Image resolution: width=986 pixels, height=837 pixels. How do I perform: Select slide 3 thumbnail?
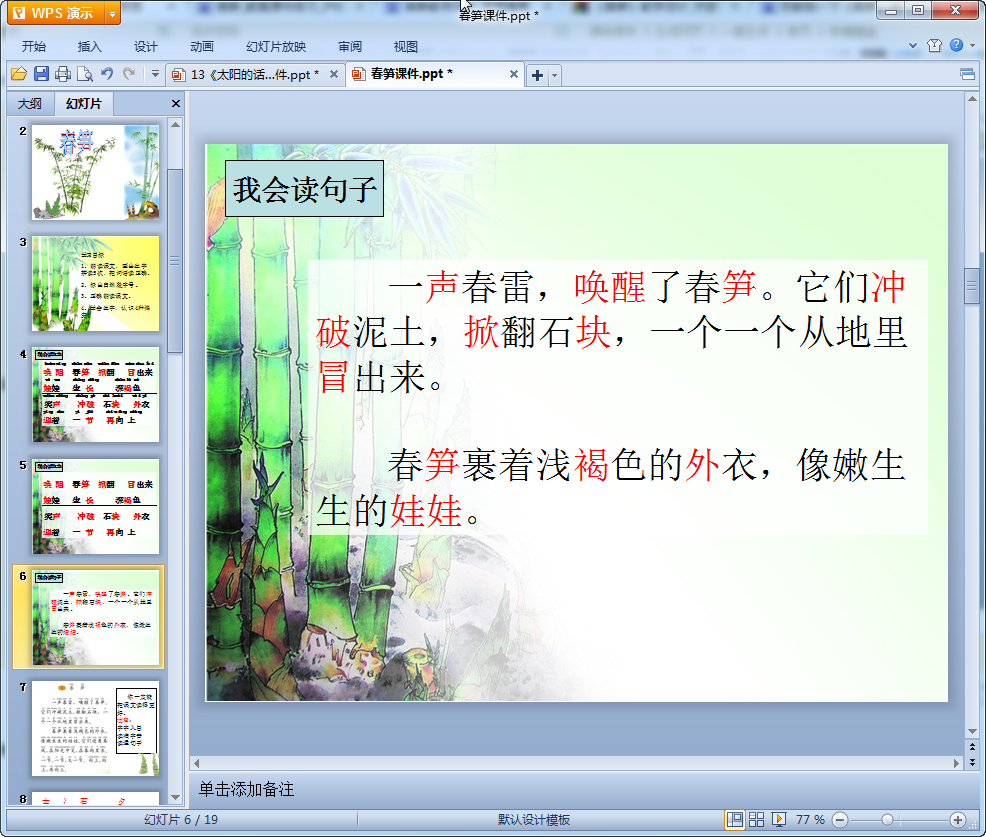(x=96, y=284)
